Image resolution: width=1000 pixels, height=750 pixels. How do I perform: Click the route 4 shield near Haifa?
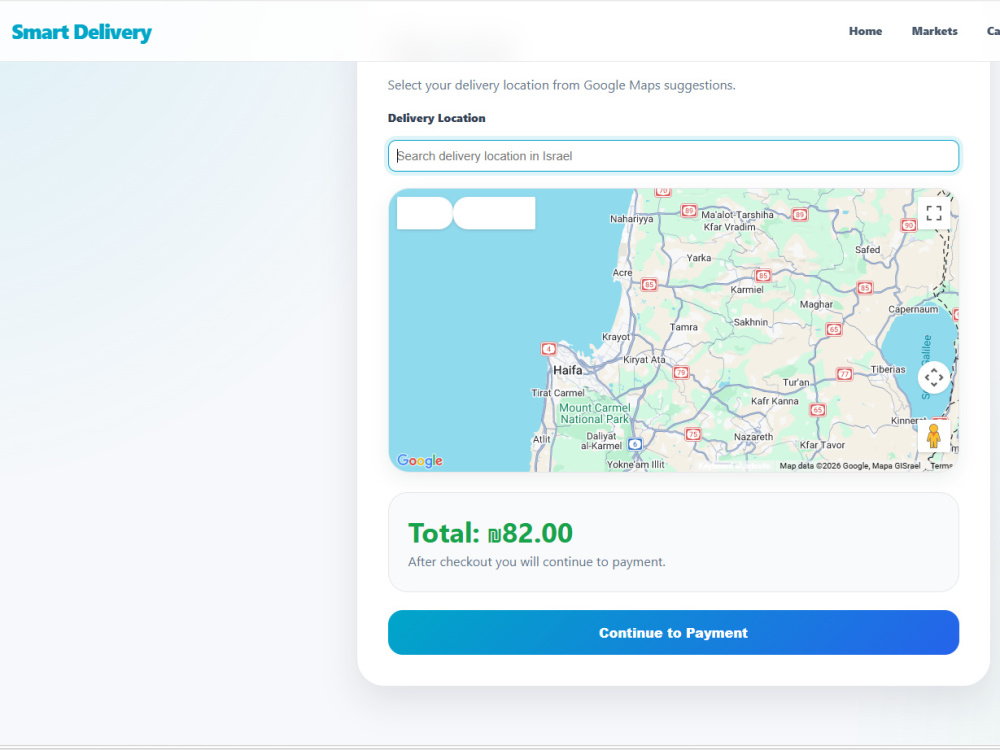coord(548,349)
